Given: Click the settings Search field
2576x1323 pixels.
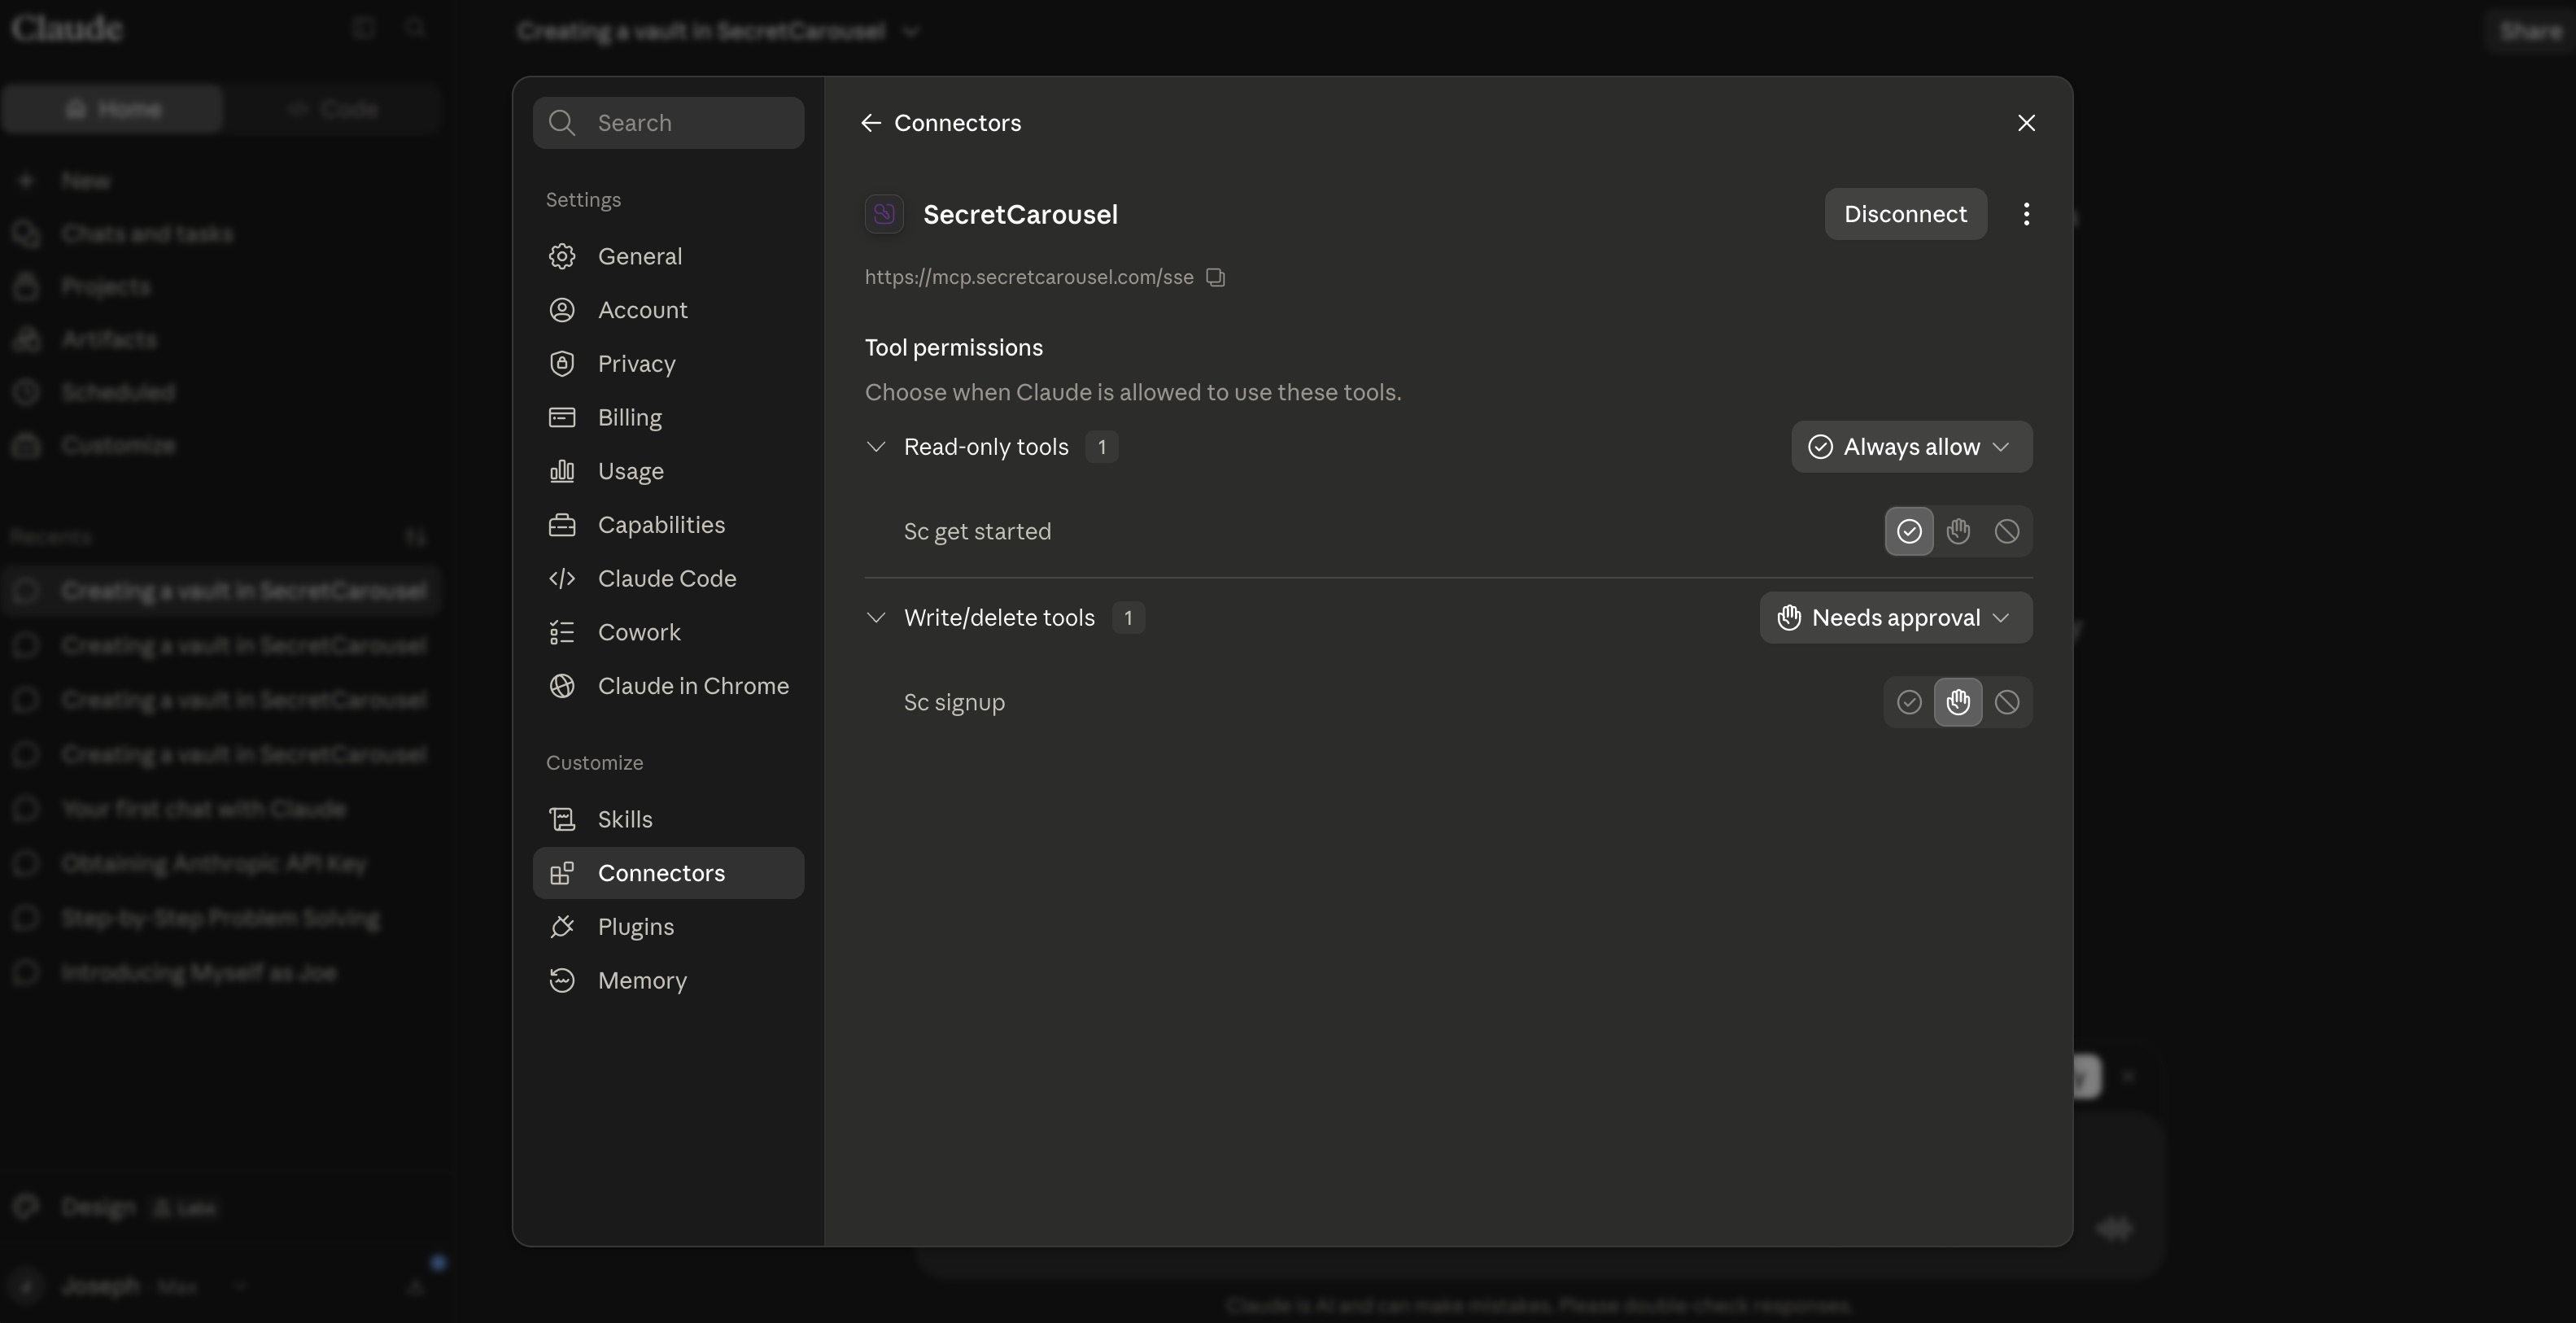Looking at the screenshot, I should [668, 123].
